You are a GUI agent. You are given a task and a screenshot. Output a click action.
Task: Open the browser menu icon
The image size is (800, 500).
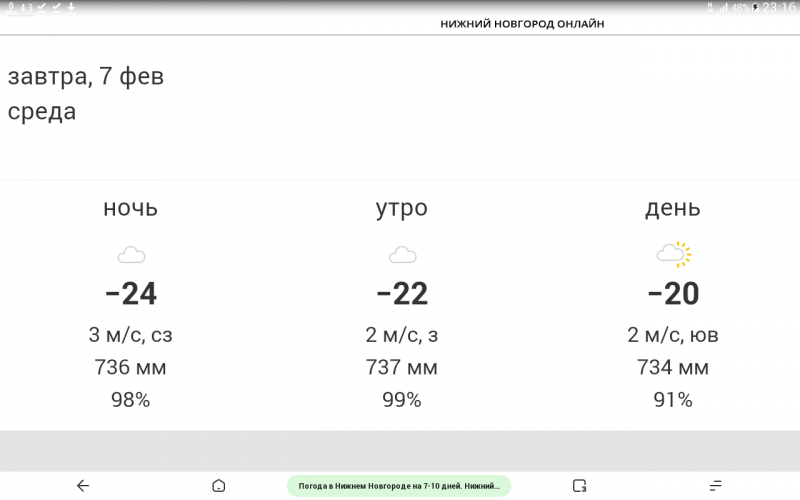pyautogui.click(x=715, y=486)
